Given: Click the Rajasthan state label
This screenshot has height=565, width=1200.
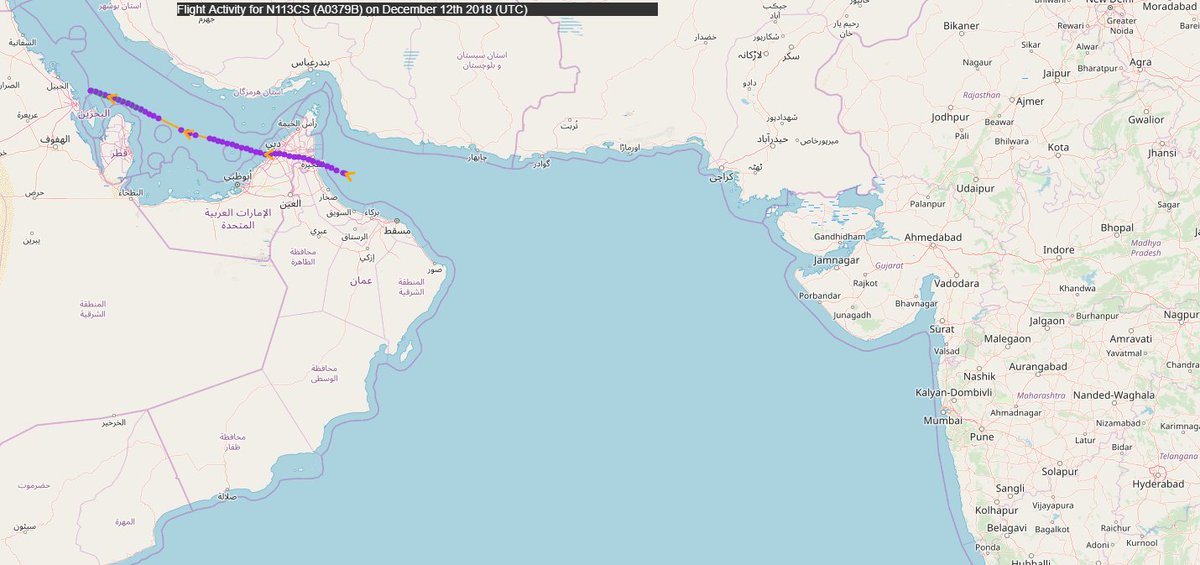Looking at the screenshot, I should pyautogui.click(x=981, y=95).
